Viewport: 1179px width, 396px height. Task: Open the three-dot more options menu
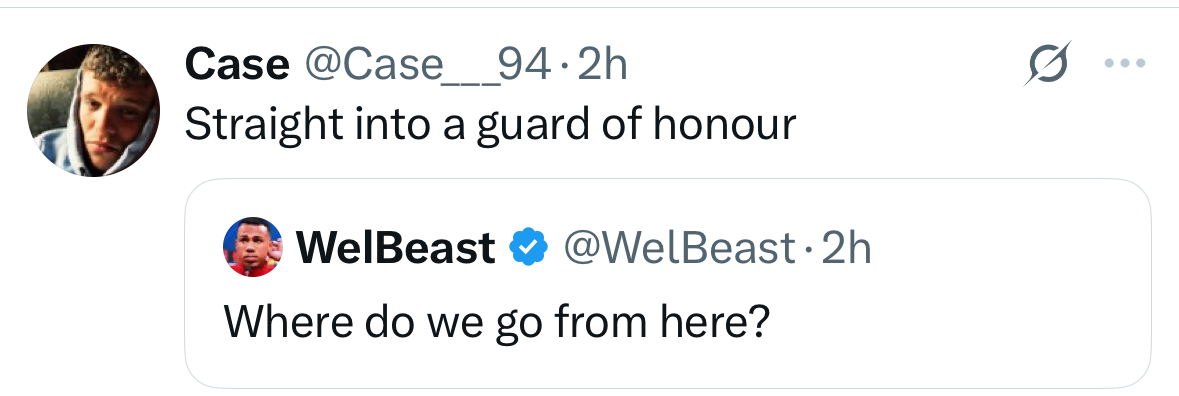pos(1124,64)
